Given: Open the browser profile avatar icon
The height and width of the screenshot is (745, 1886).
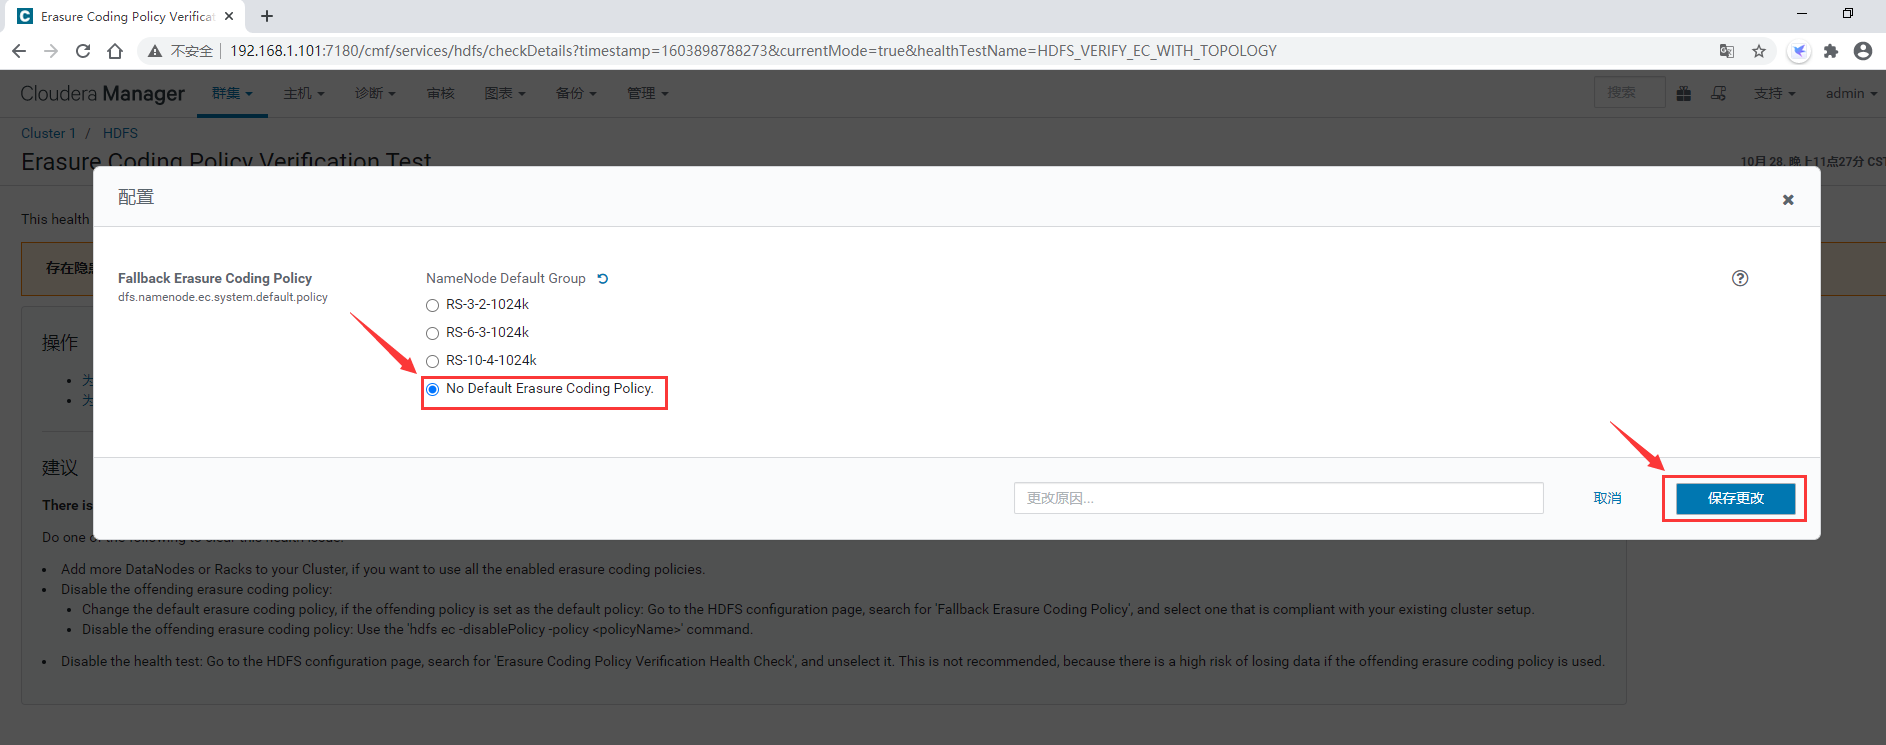Looking at the screenshot, I should tap(1862, 51).
